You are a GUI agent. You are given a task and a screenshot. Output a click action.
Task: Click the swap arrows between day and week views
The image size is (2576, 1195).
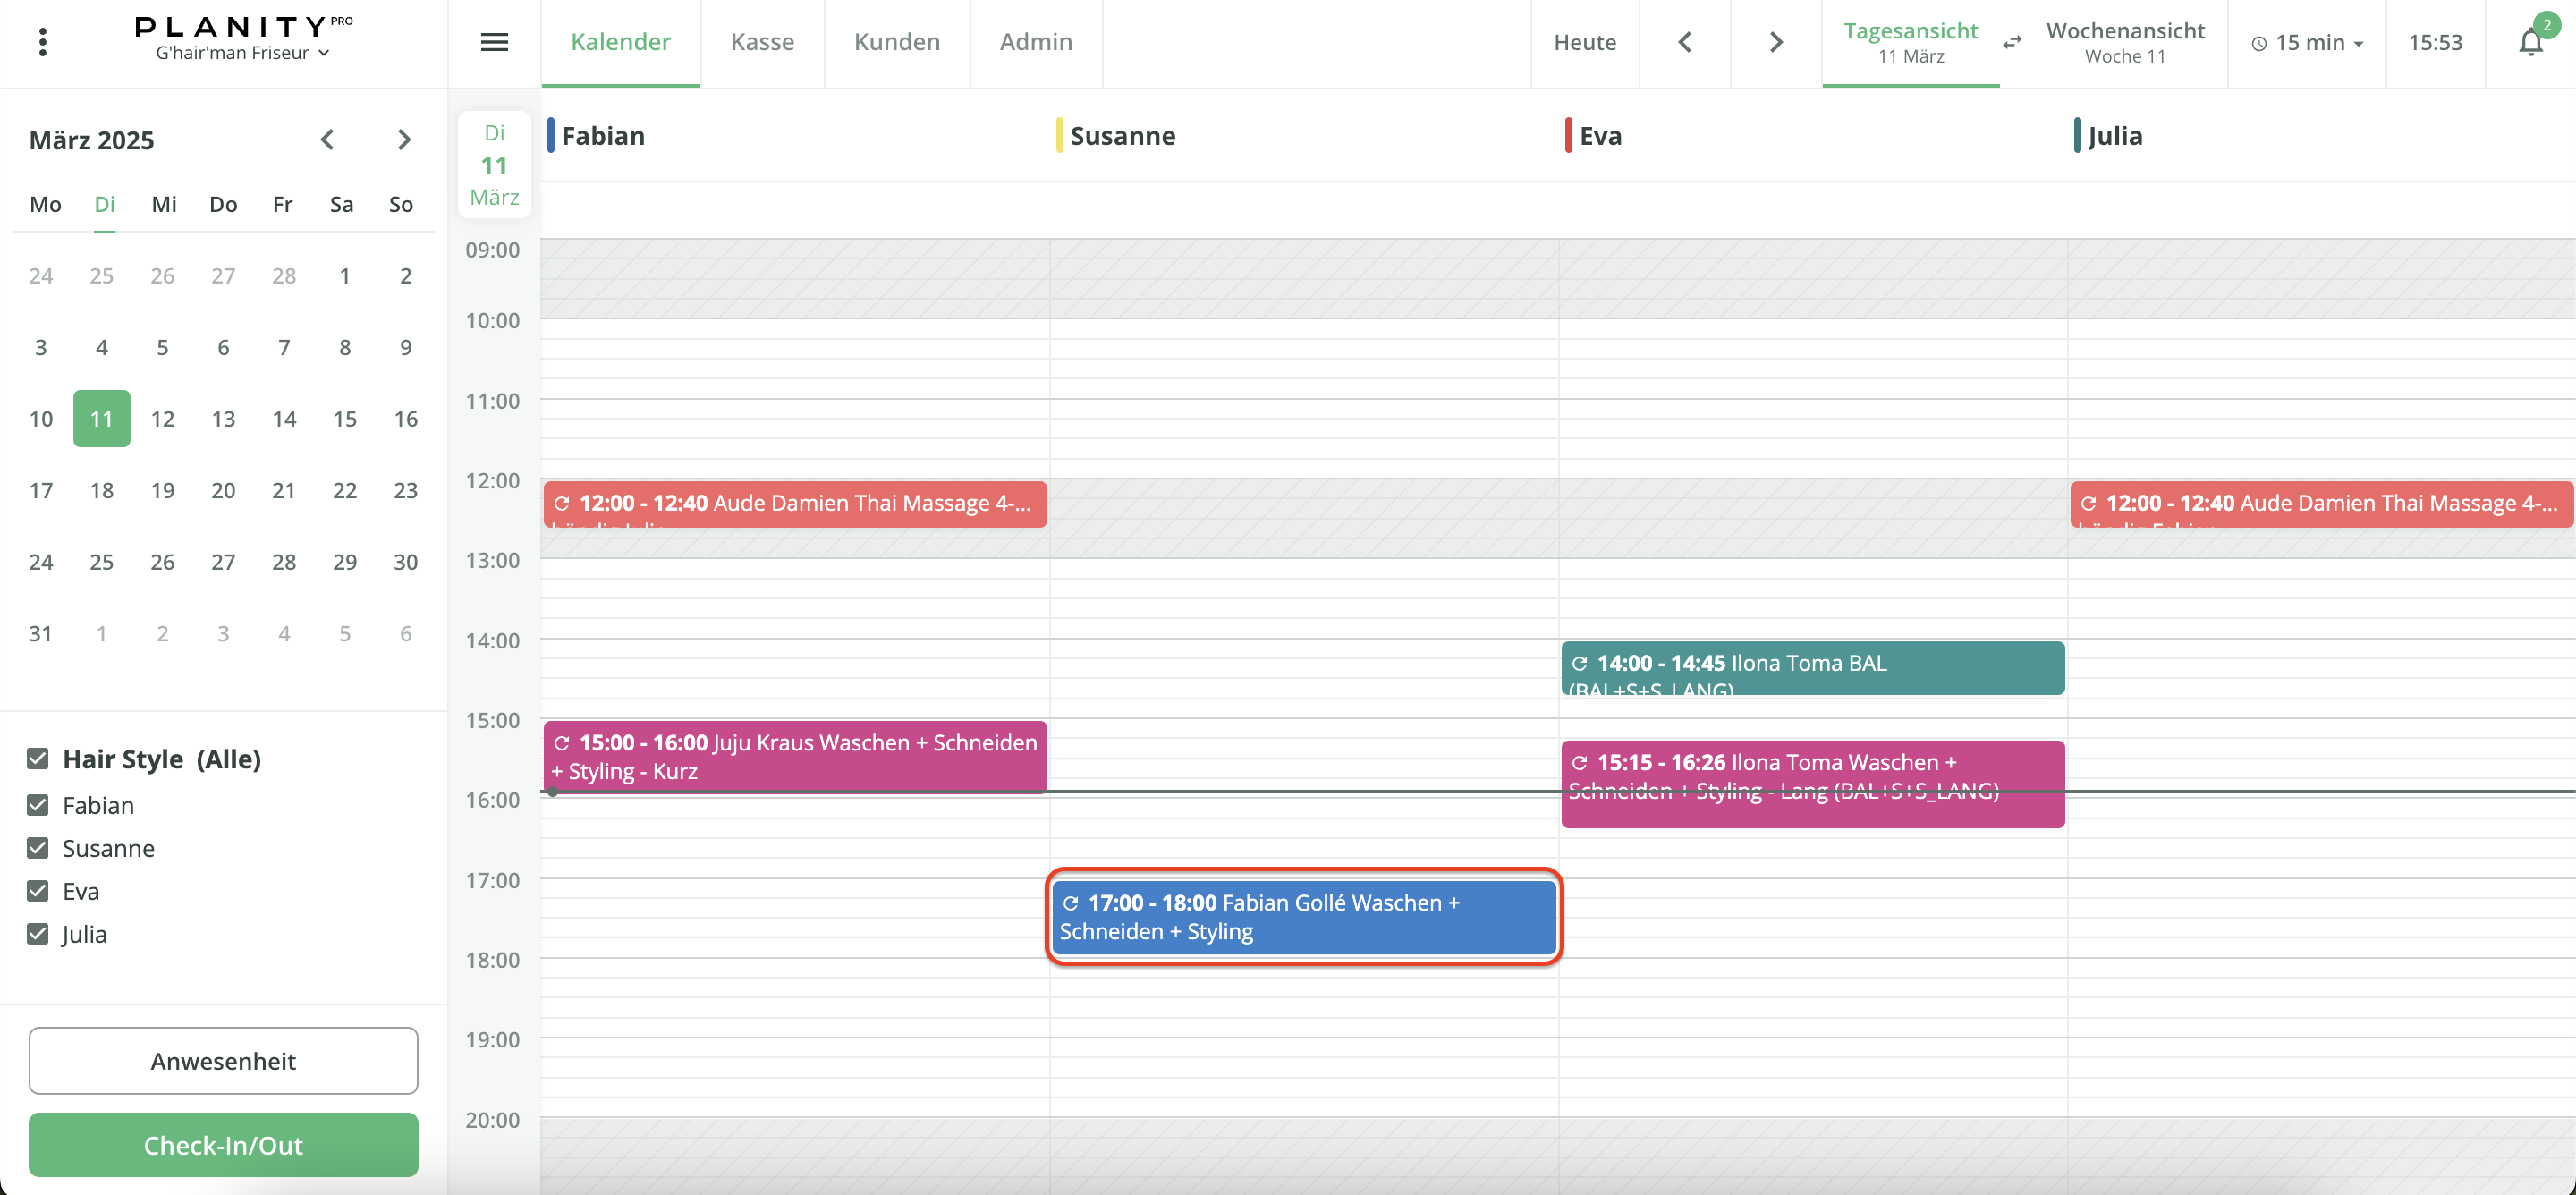tap(2012, 42)
